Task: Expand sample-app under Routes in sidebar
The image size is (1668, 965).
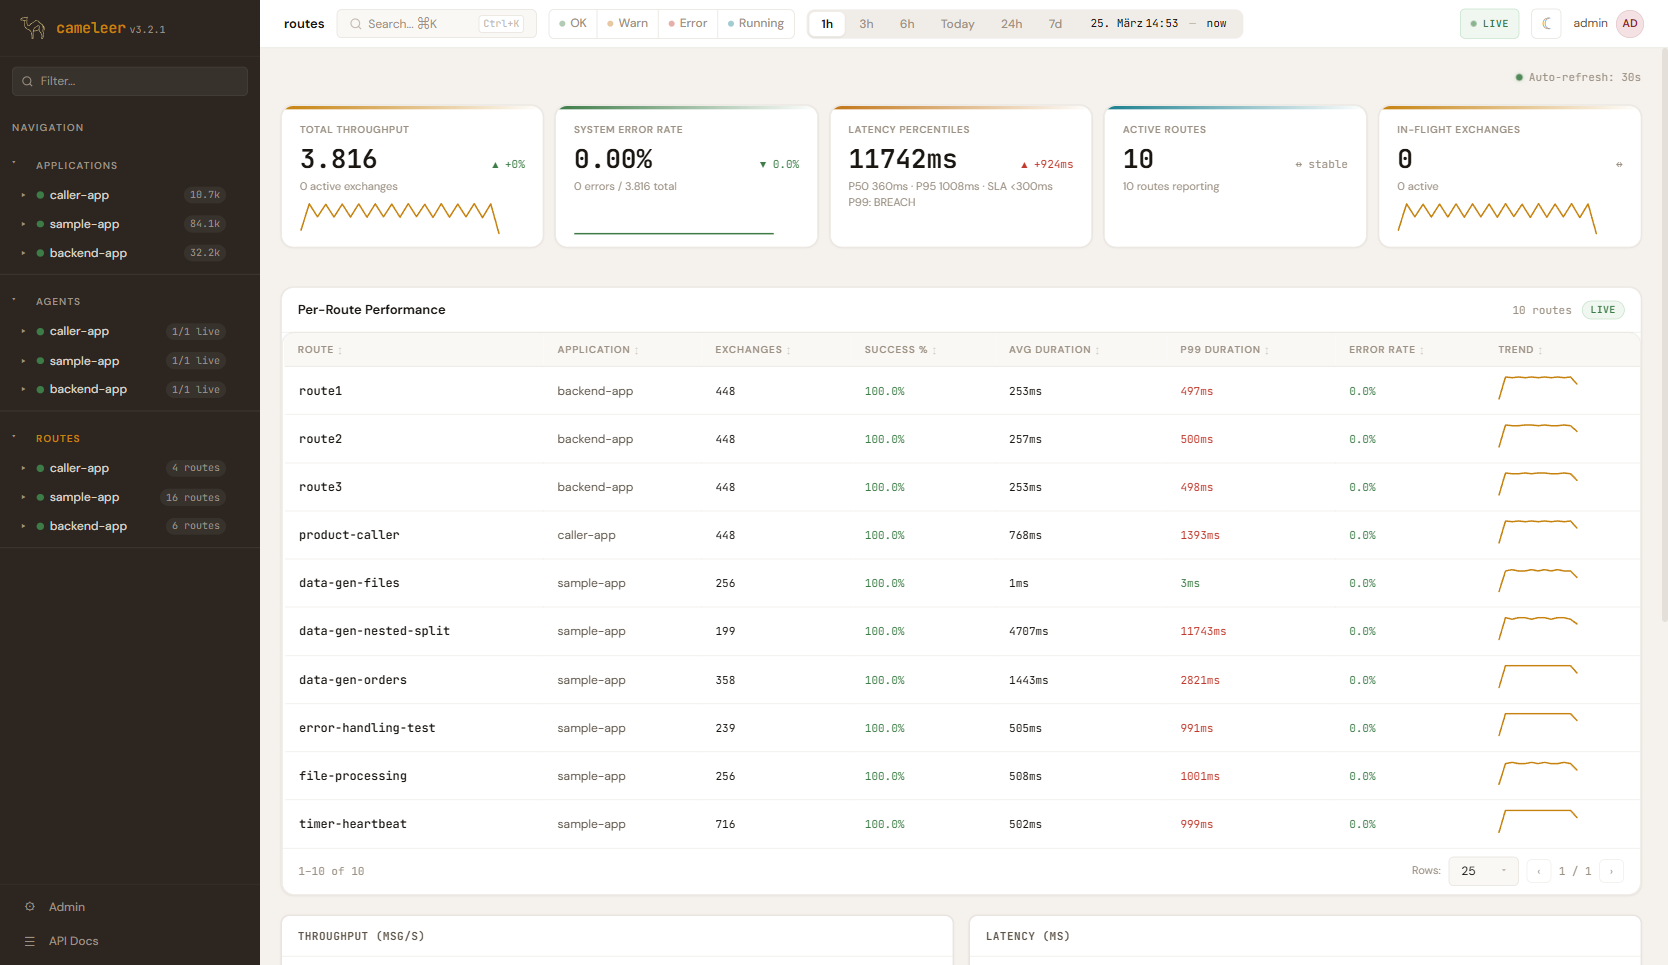Action: click(x=23, y=497)
